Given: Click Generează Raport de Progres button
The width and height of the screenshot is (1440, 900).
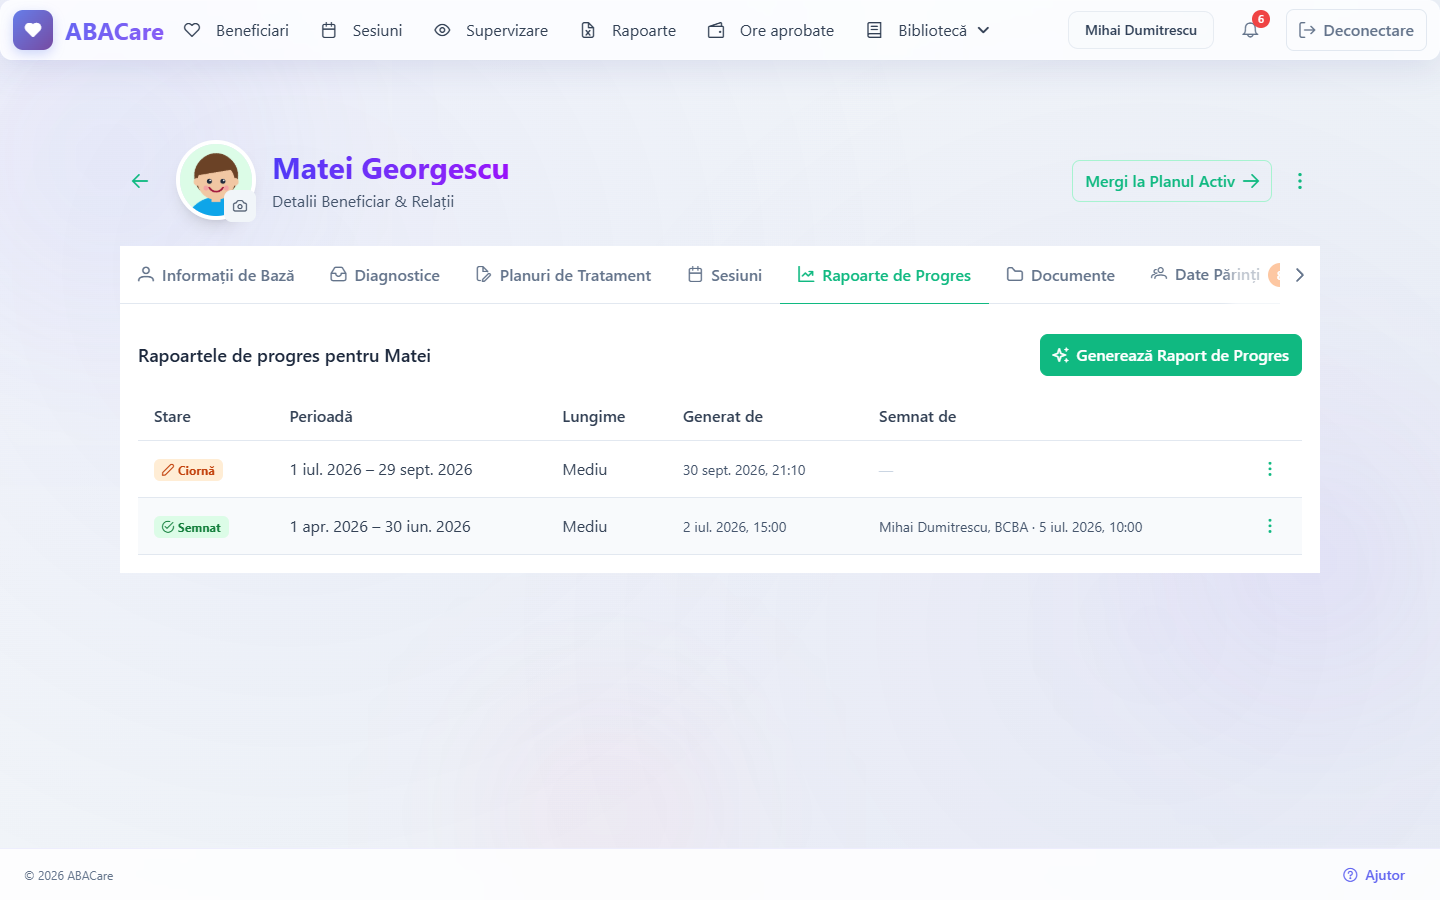Looking at the screenshot, I should [x=1171, y=355].
